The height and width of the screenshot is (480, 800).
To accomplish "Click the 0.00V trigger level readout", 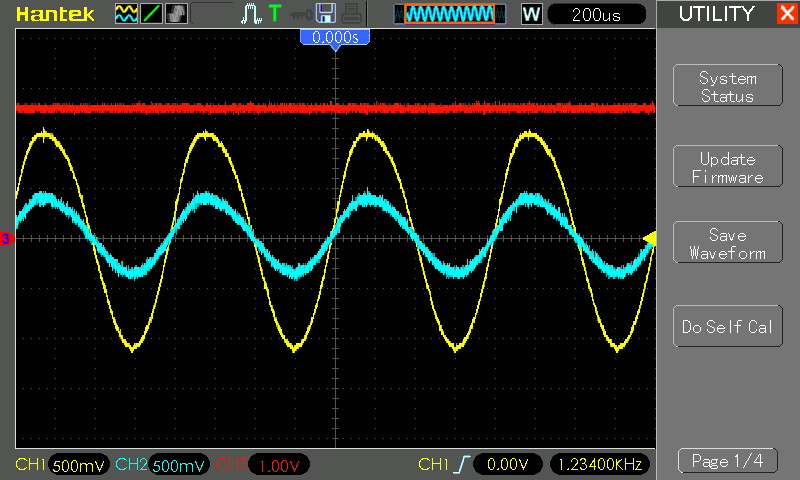I will (507, 465).
